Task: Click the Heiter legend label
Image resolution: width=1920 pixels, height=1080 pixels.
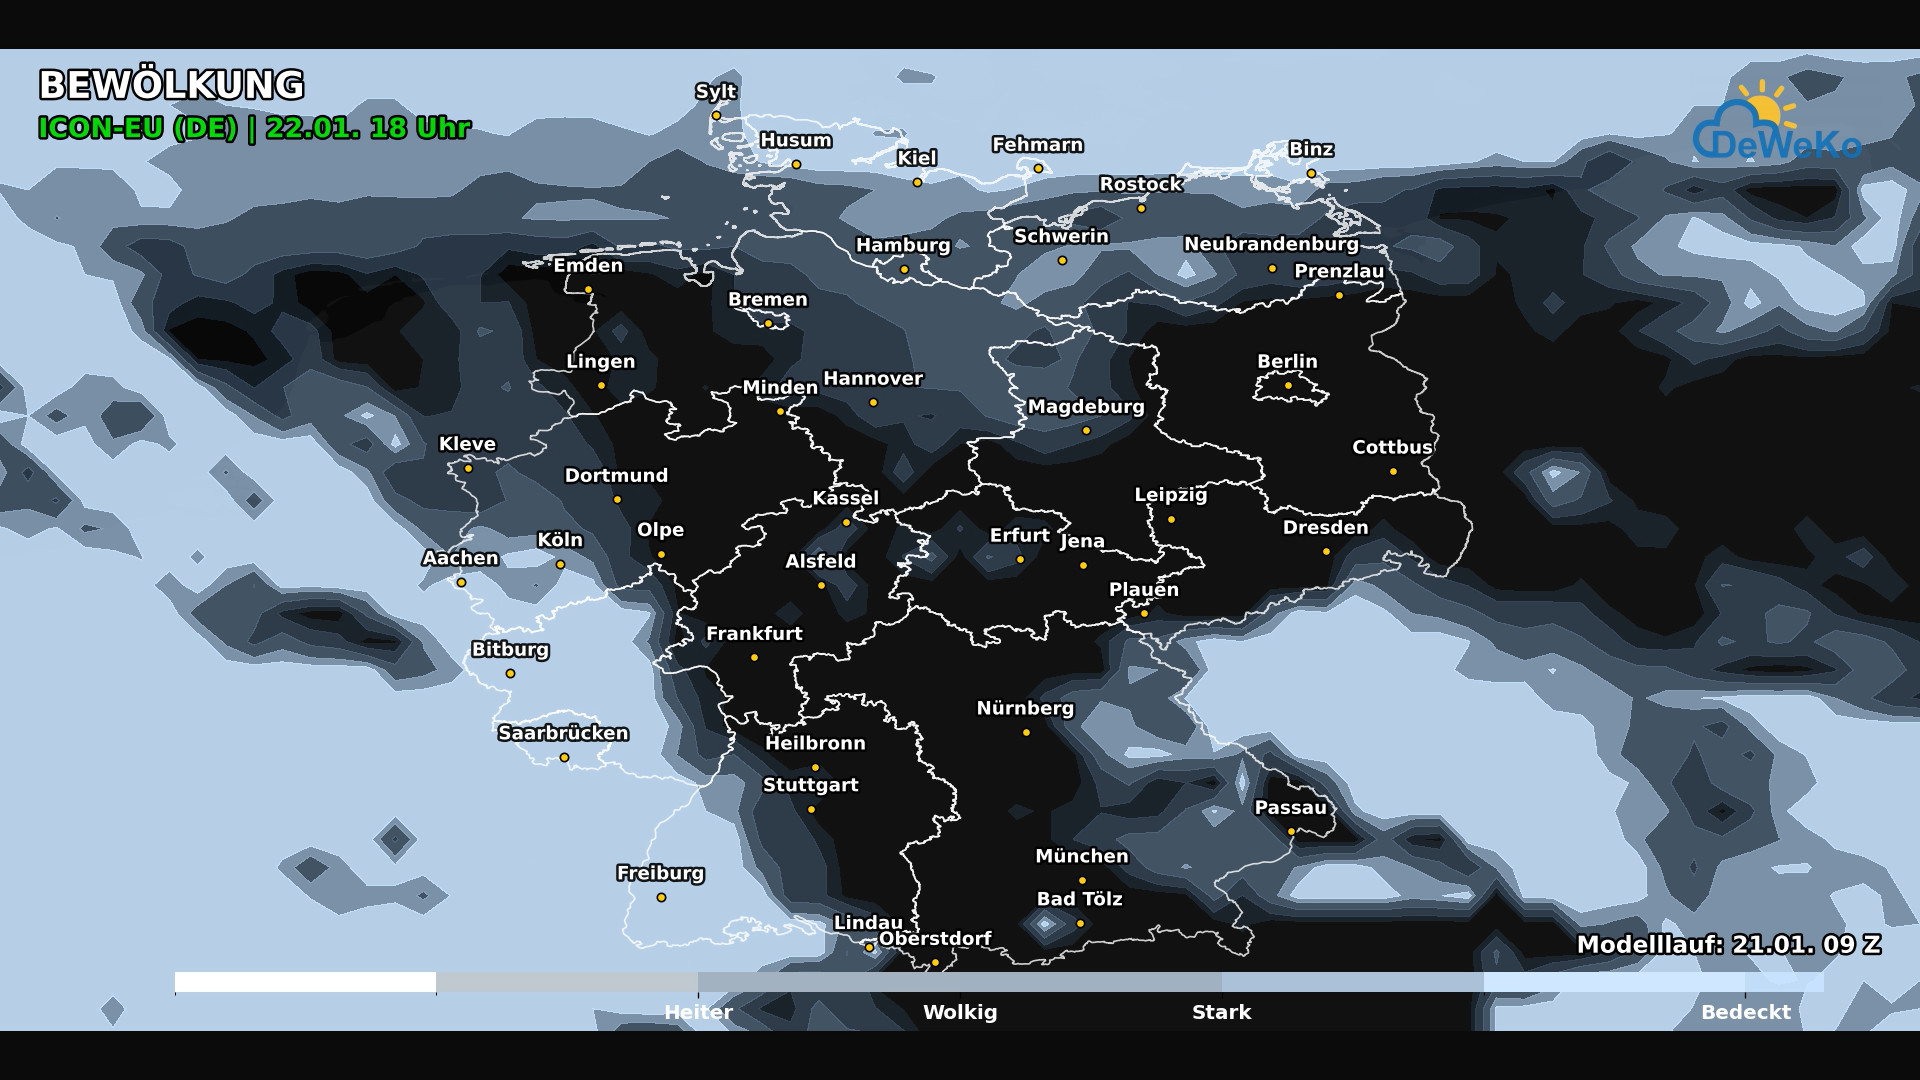Action: (x=698, y=1013)
